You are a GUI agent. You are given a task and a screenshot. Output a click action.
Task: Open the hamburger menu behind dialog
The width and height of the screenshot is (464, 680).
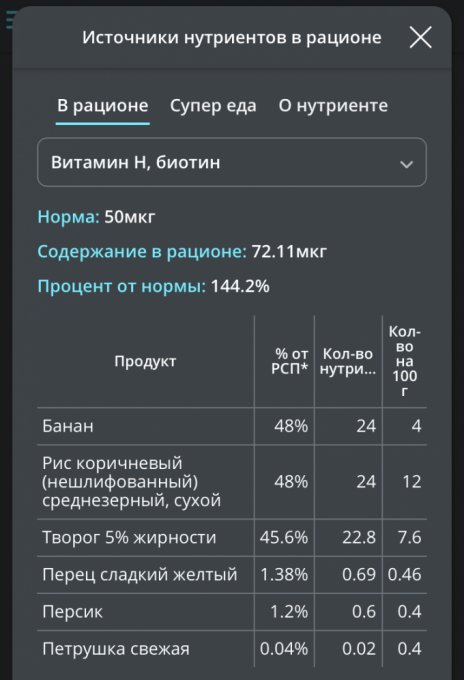point(8,20)
